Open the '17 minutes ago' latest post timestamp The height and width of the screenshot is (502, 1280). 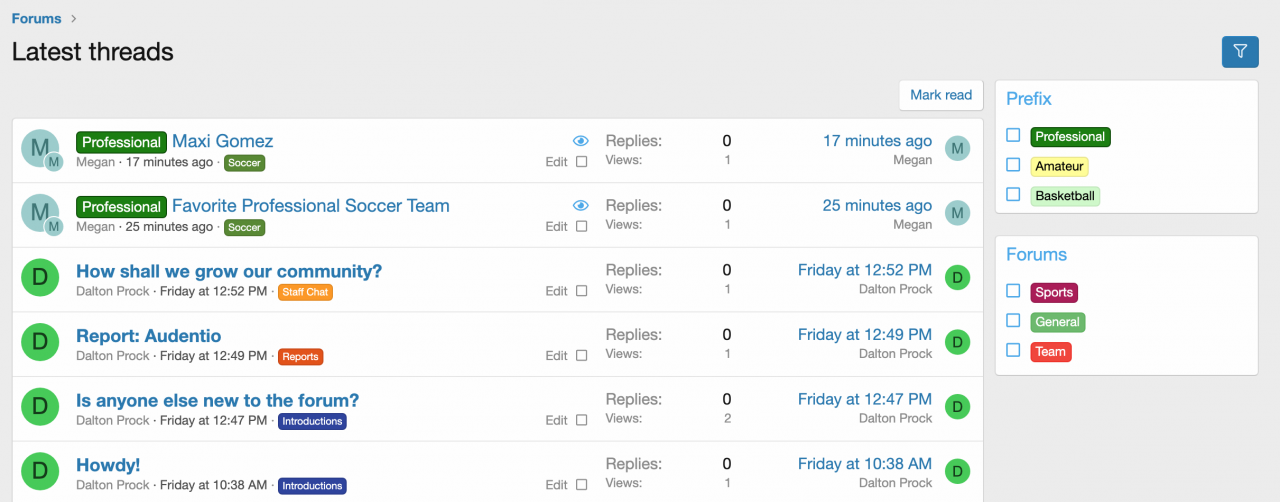877,141
